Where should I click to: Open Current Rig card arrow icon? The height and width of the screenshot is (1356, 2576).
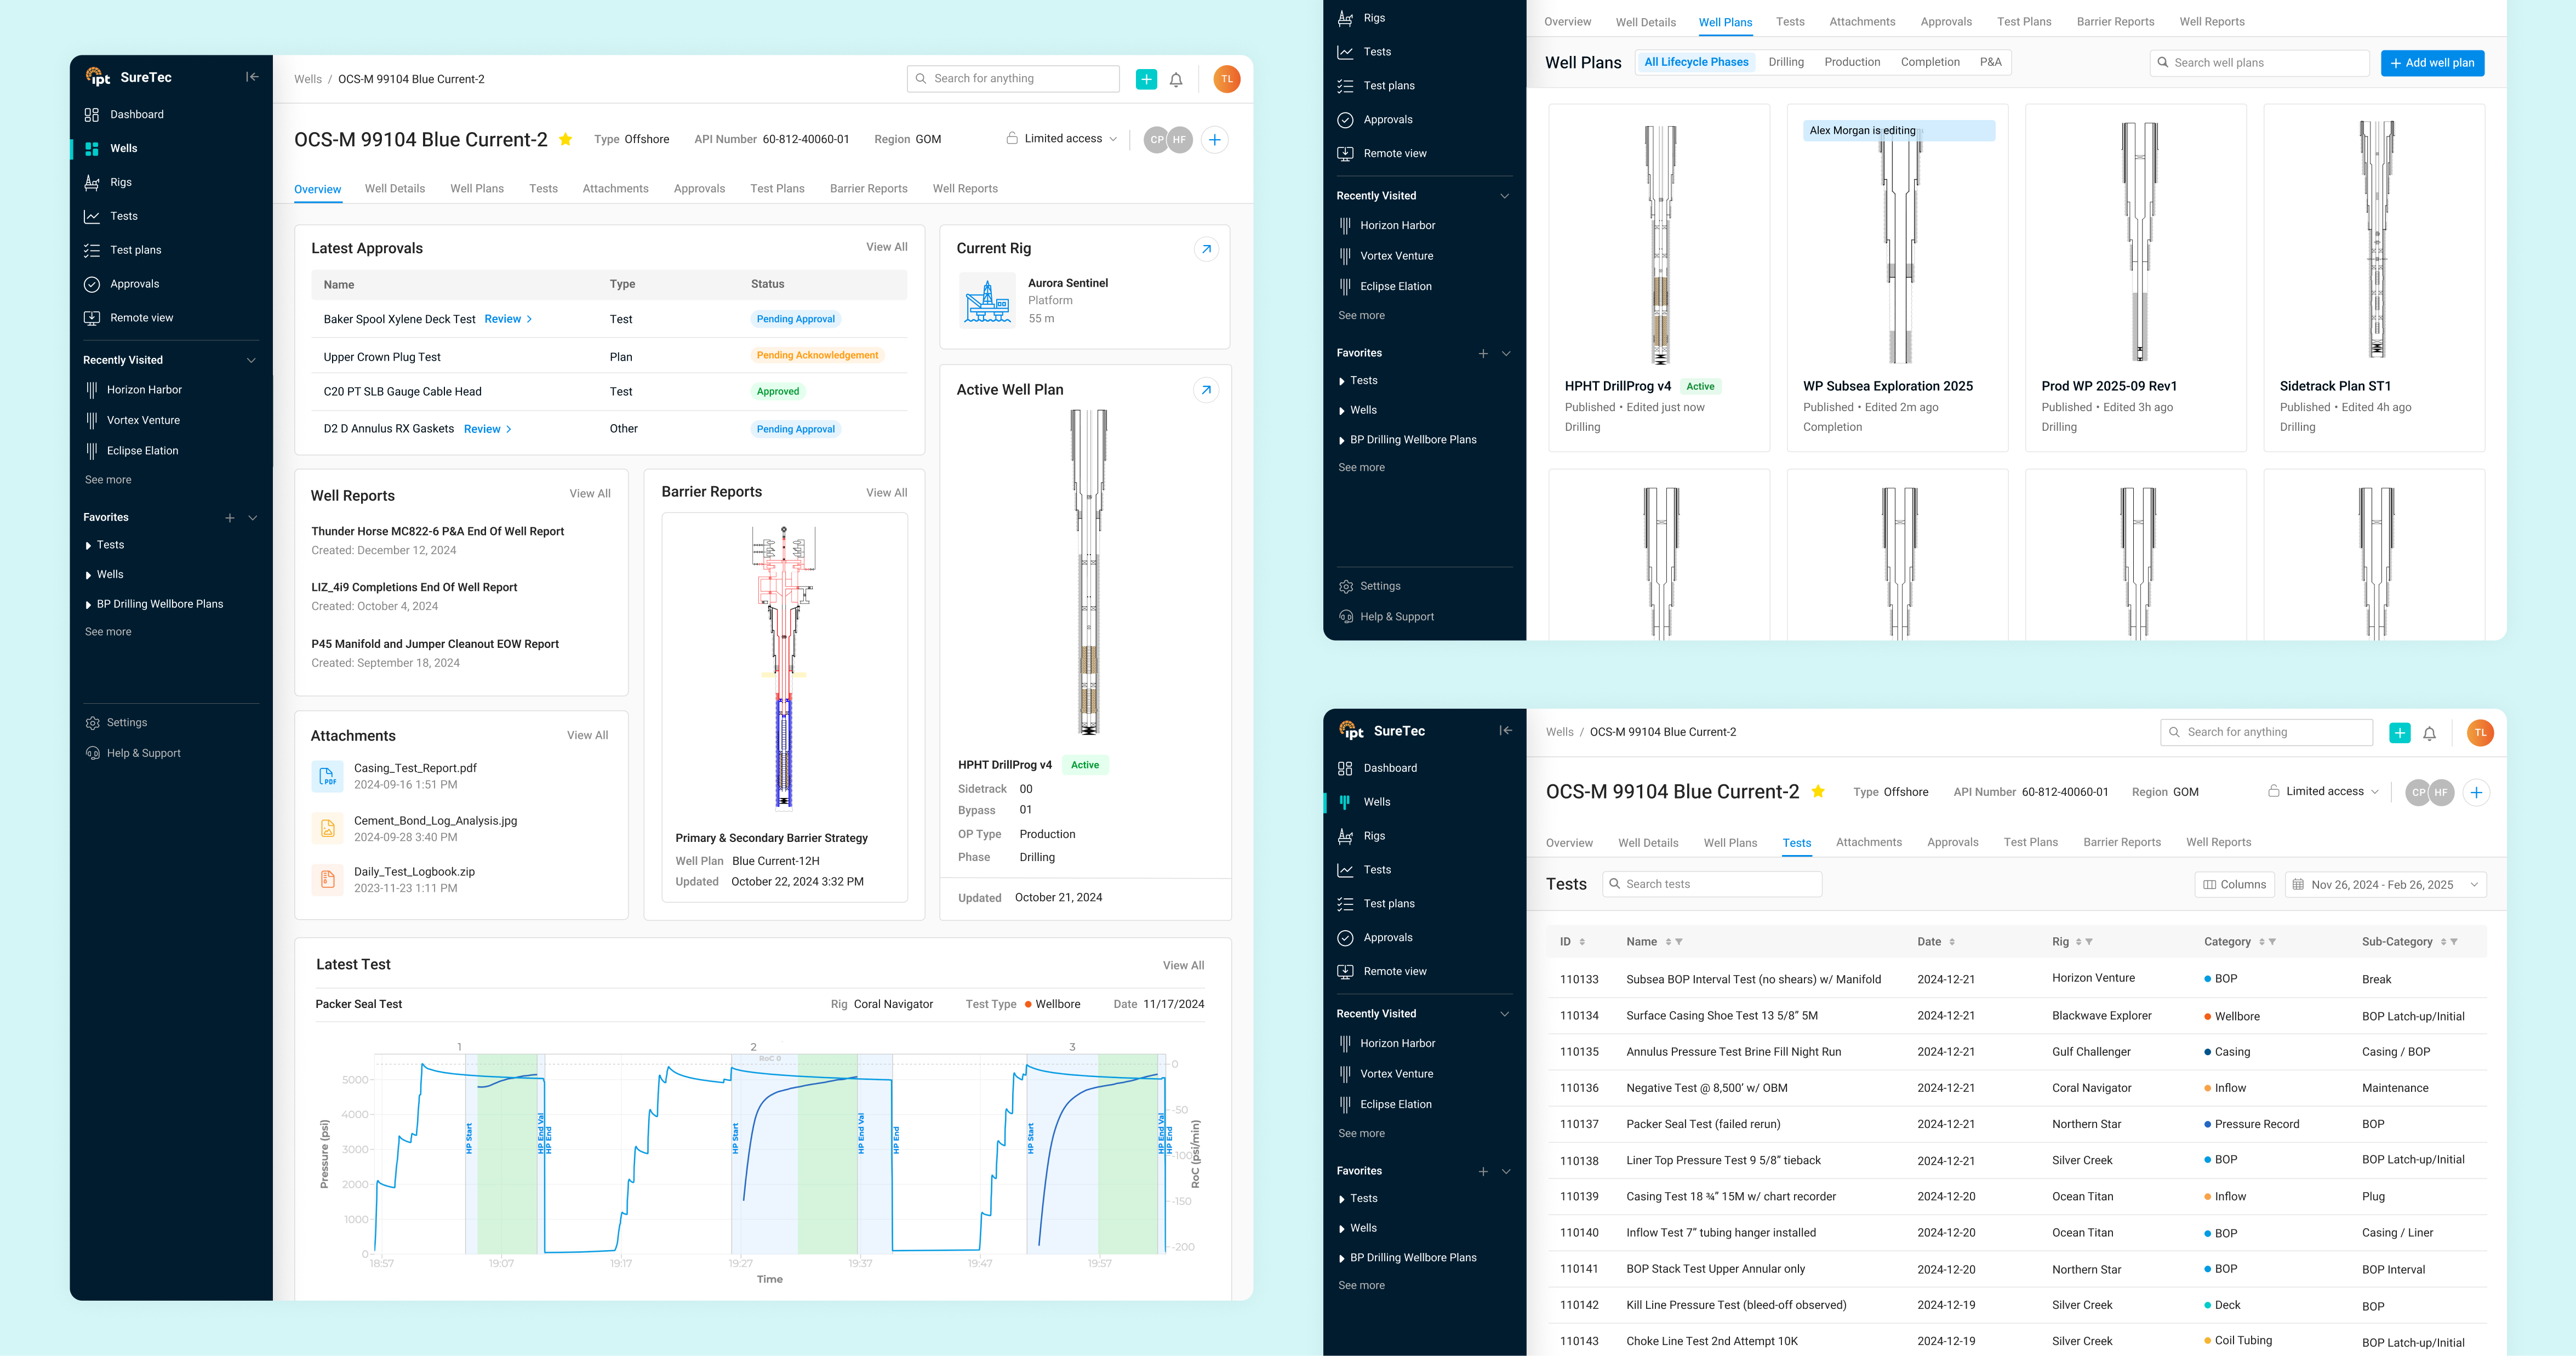[1206, 249]
